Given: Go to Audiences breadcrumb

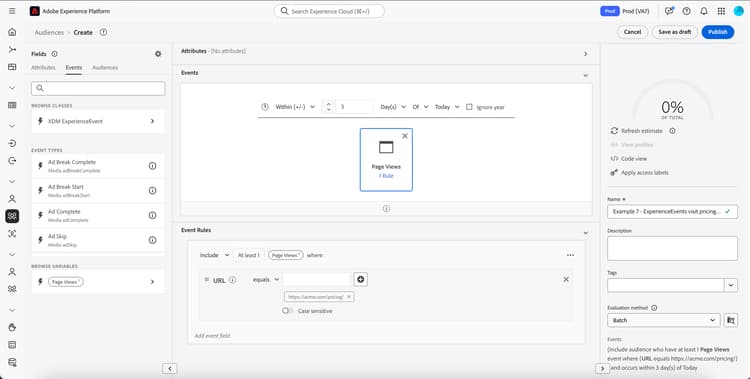Looking at the screenshot, I should pos(49,32).
